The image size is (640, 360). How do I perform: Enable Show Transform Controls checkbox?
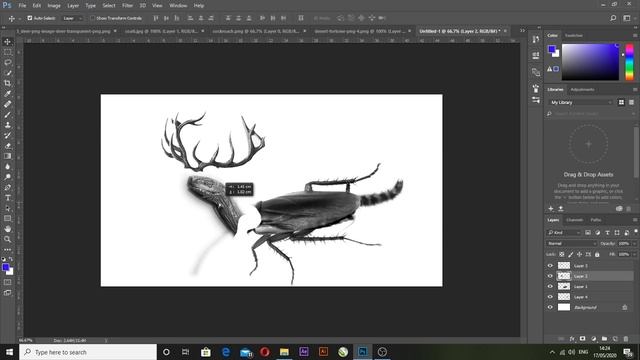[x=92, y=18]
